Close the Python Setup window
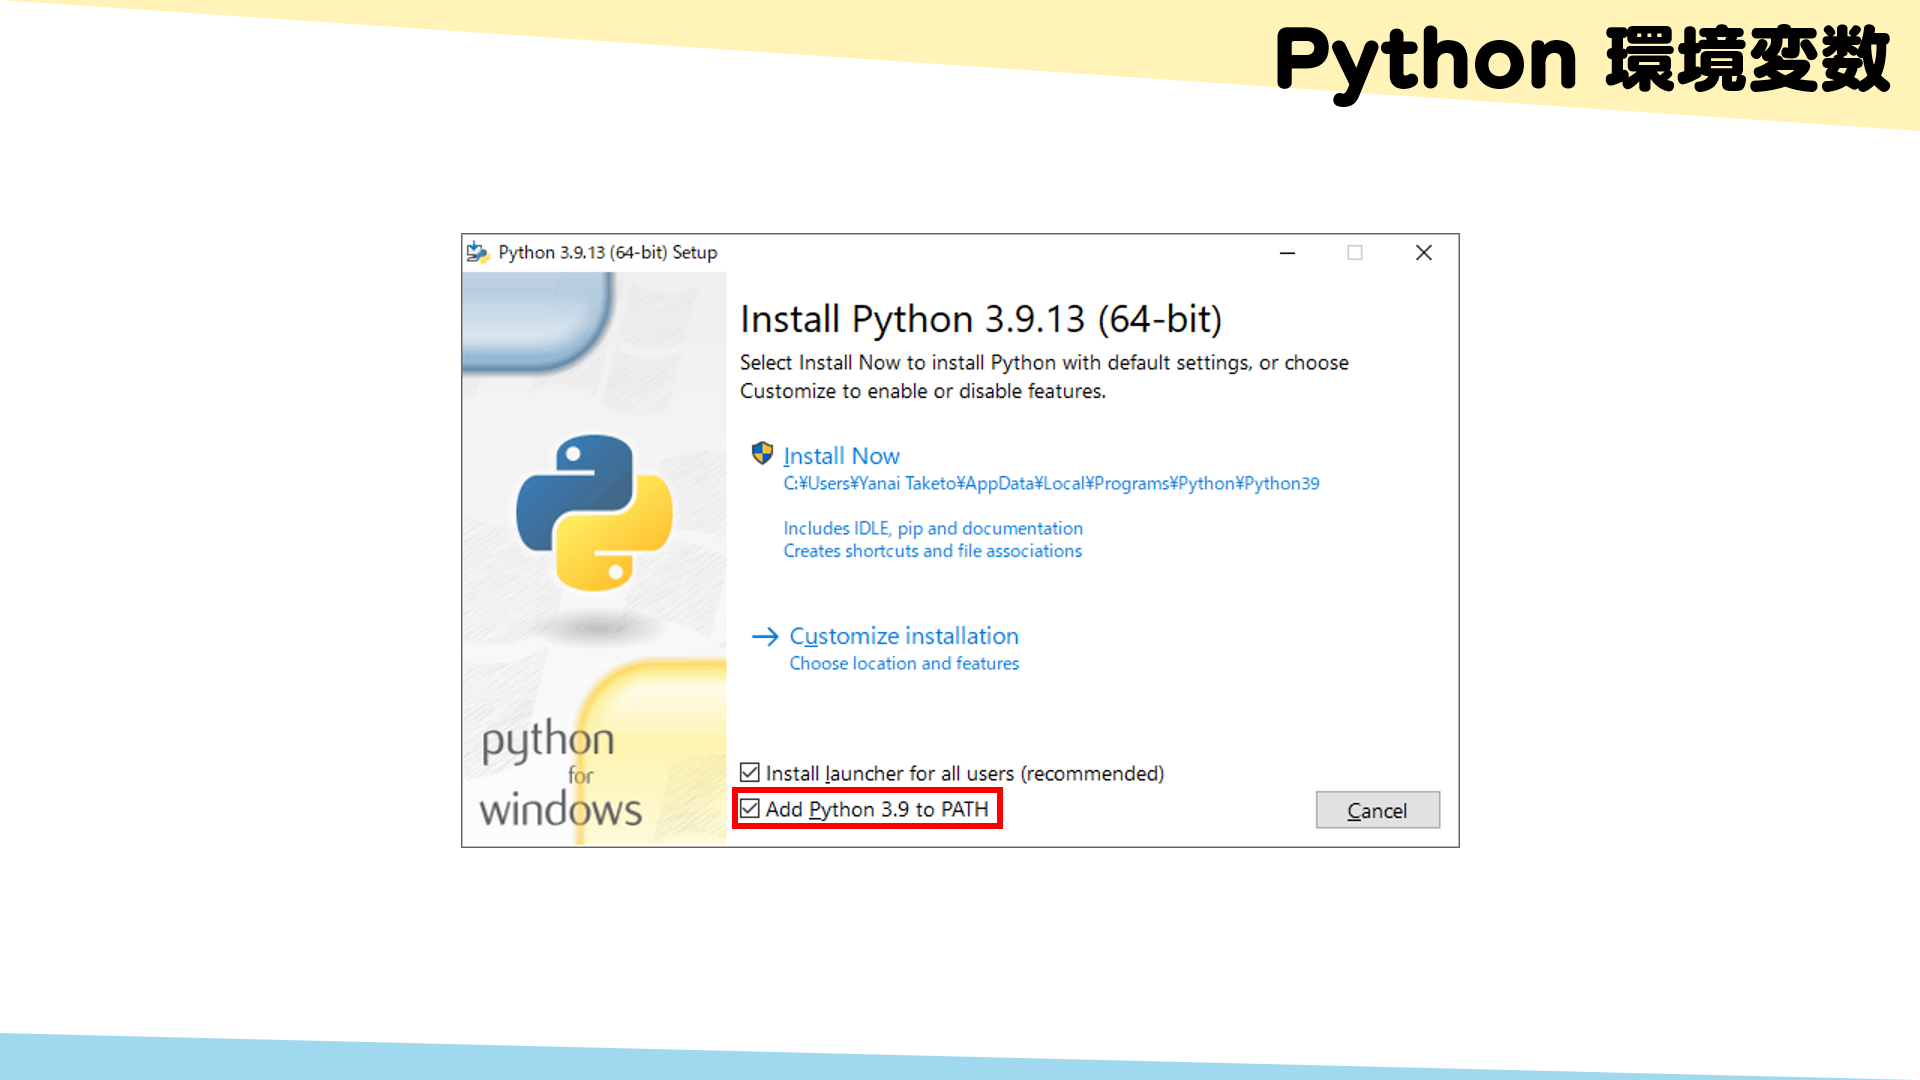The height and width of the screenshot is (1080, 1920). 1424,253
